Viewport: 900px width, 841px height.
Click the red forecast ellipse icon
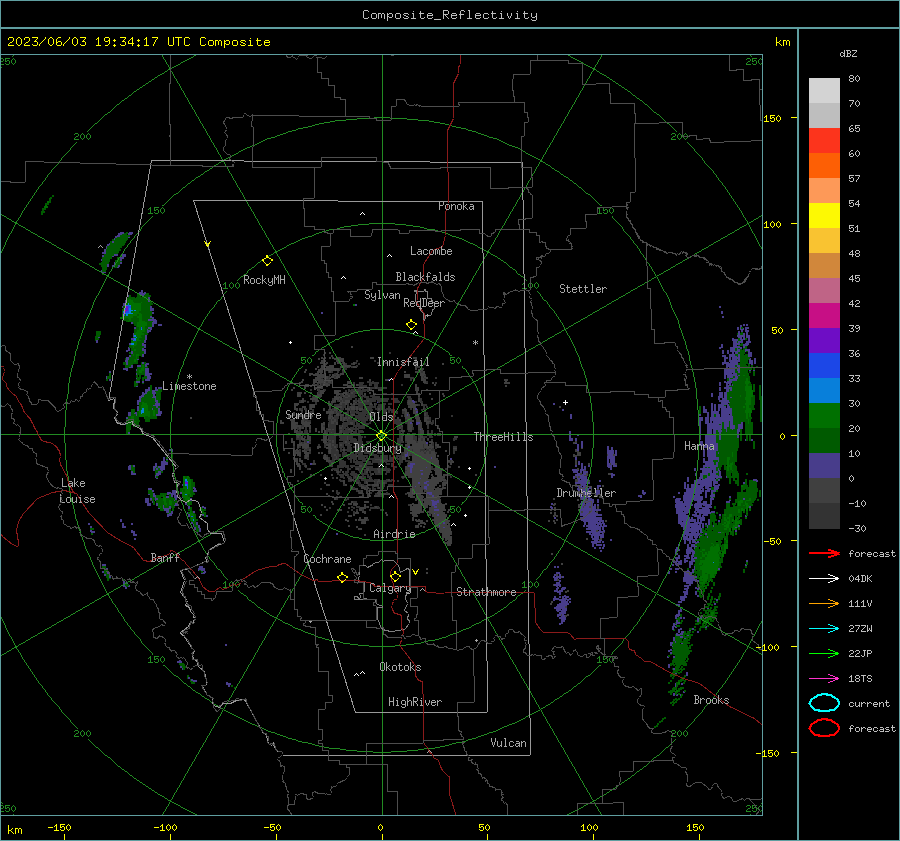824,728
